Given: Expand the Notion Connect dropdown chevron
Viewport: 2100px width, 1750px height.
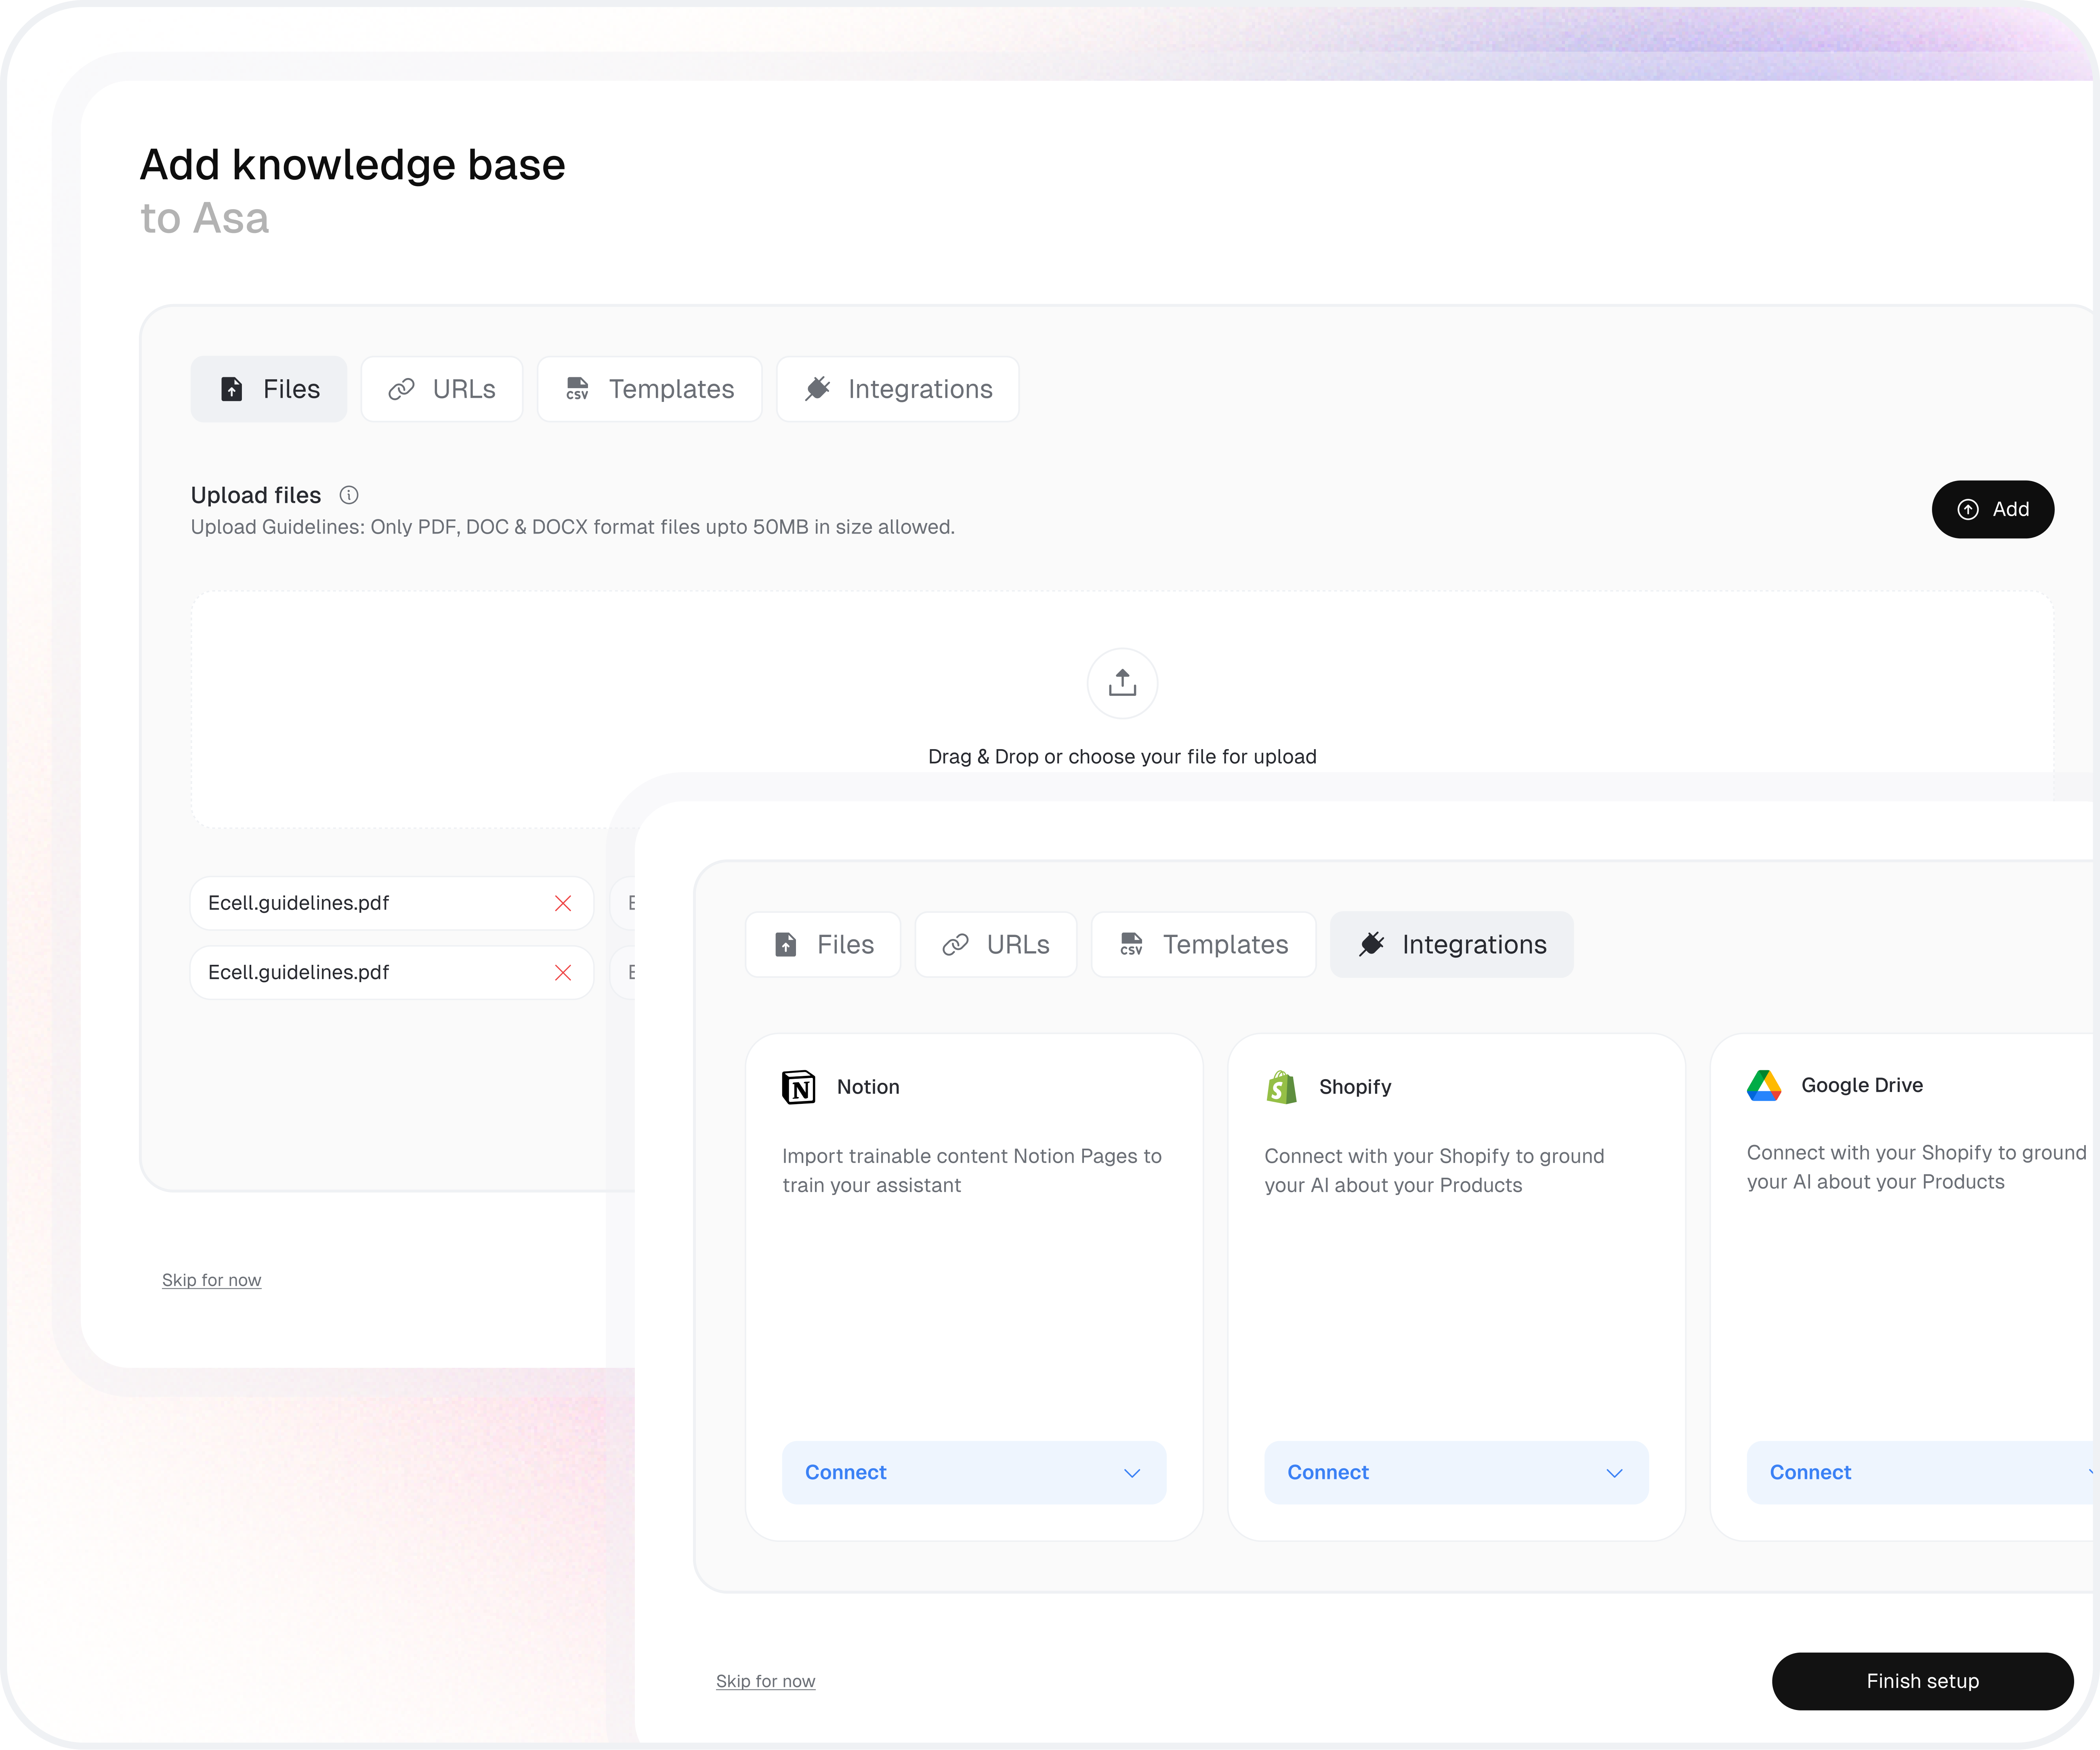Looking at the screenshot, I should (1132, 1473).
